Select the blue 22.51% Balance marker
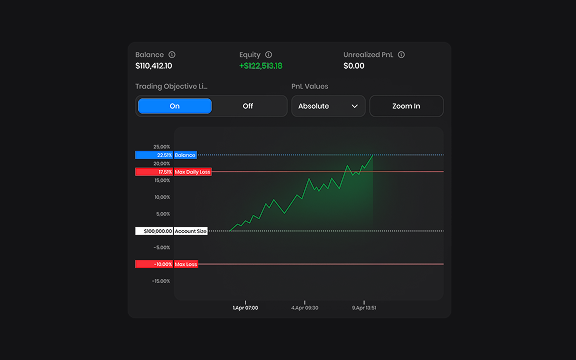Viewport: 576px width, 360px height. click(x=154, y=155)
